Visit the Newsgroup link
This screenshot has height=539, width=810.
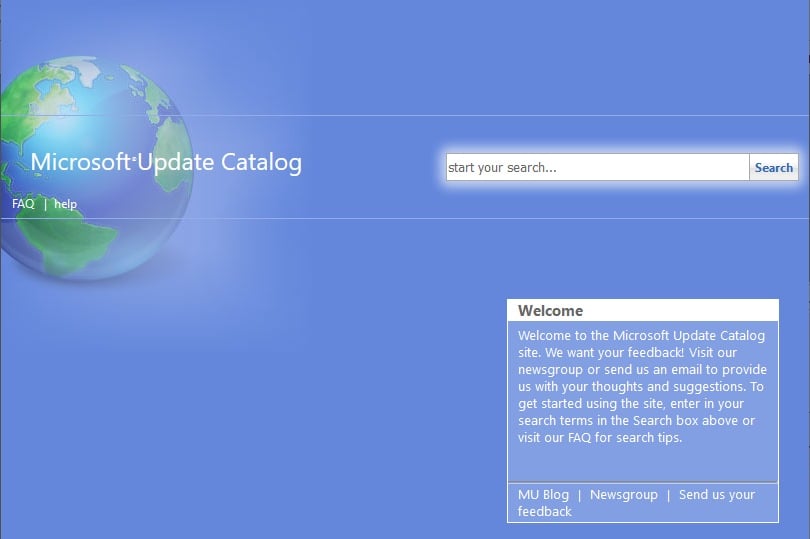(624, 495)
